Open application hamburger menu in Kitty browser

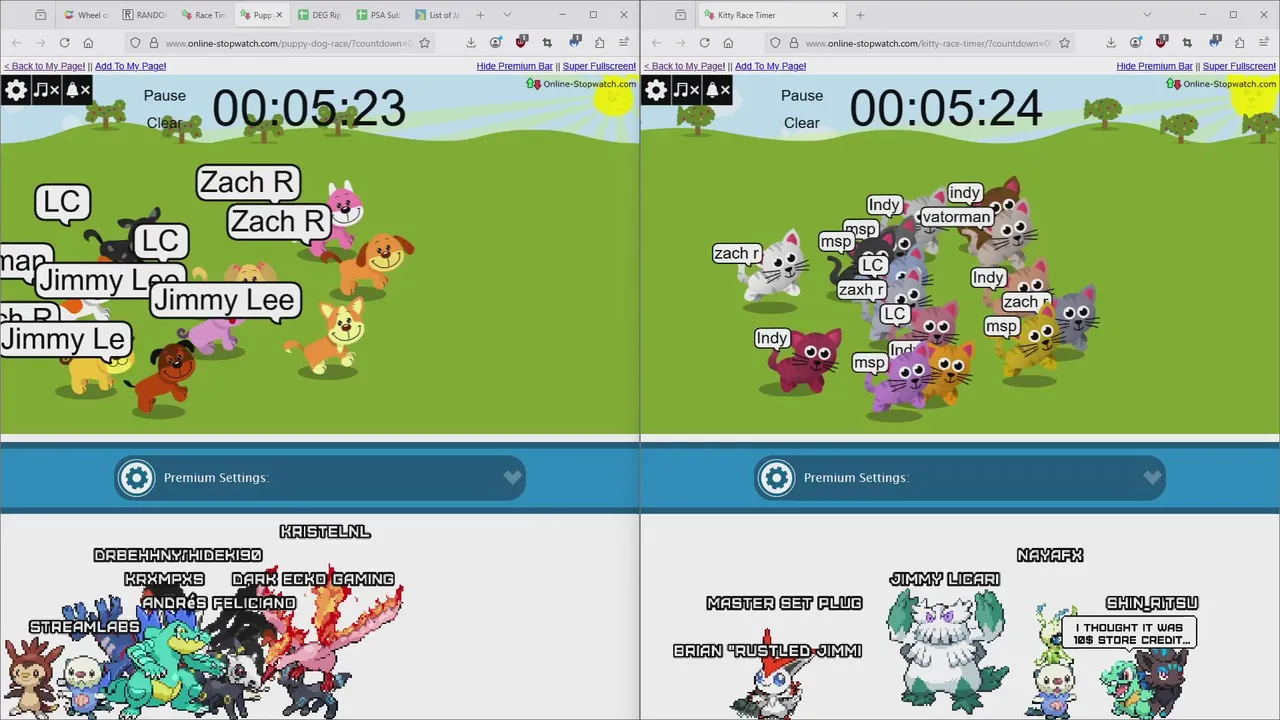coord(1264,43)
